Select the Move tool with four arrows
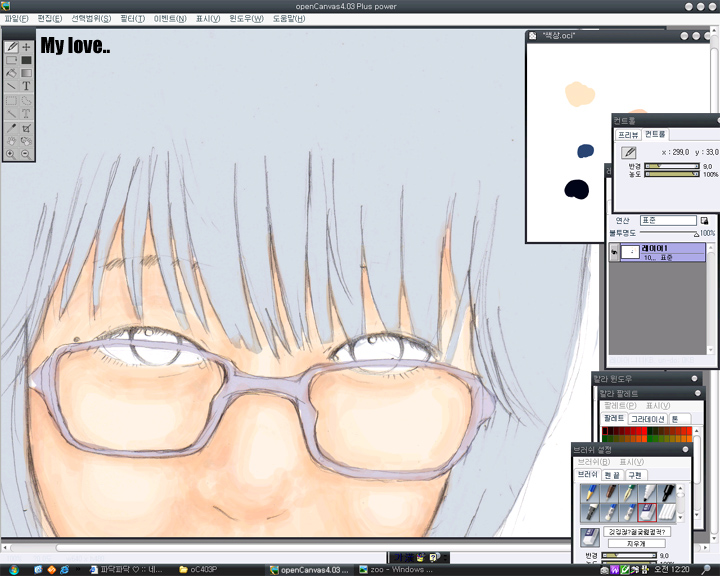The width and height of the screenshot is (720, 576). pyautogui.click(x=26, y=47)
